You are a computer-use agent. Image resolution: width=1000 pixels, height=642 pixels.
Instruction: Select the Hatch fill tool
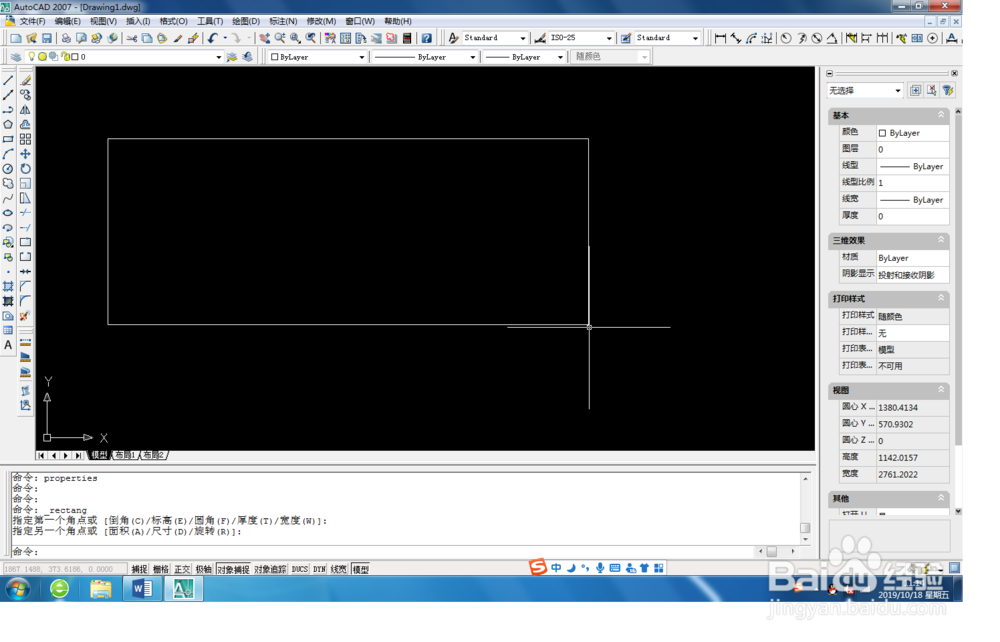(8, 286)
